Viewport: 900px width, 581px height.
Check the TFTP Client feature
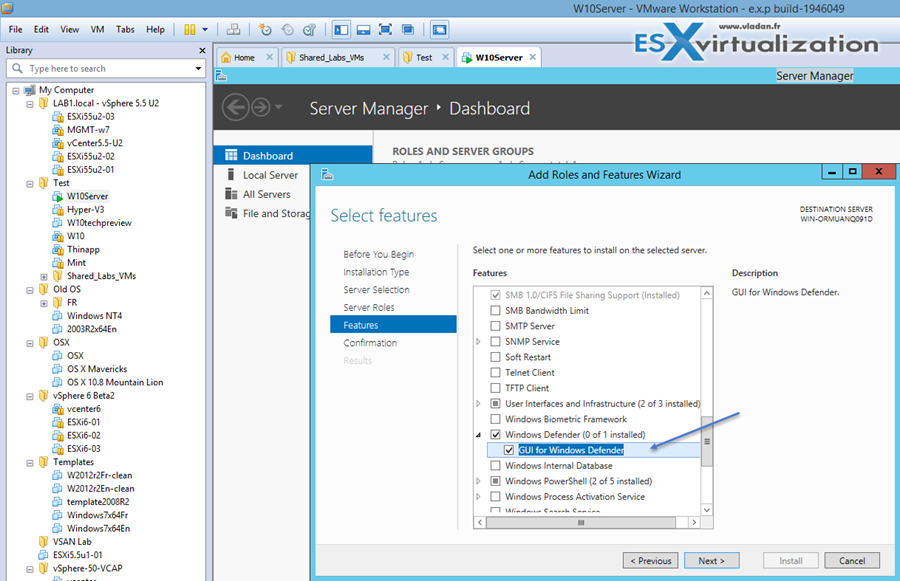click(495, 388)
